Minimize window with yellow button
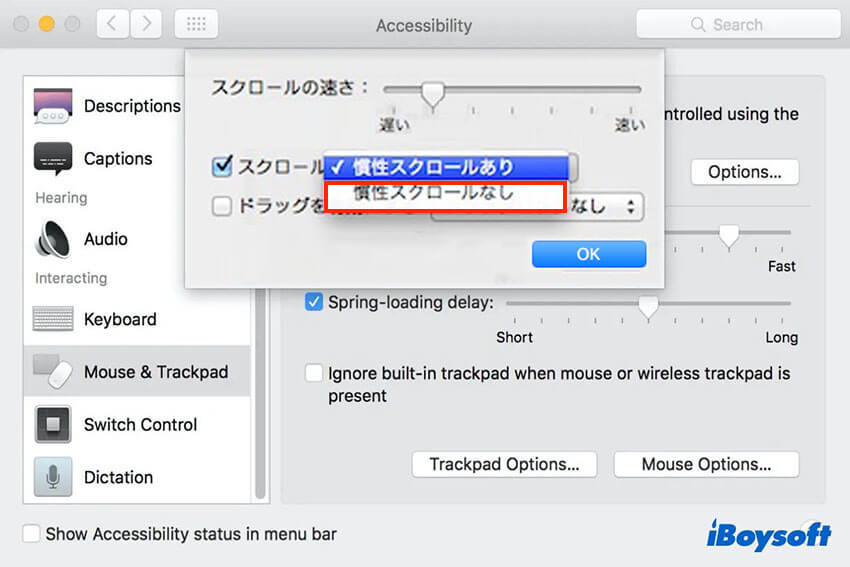 click(47, 24)
